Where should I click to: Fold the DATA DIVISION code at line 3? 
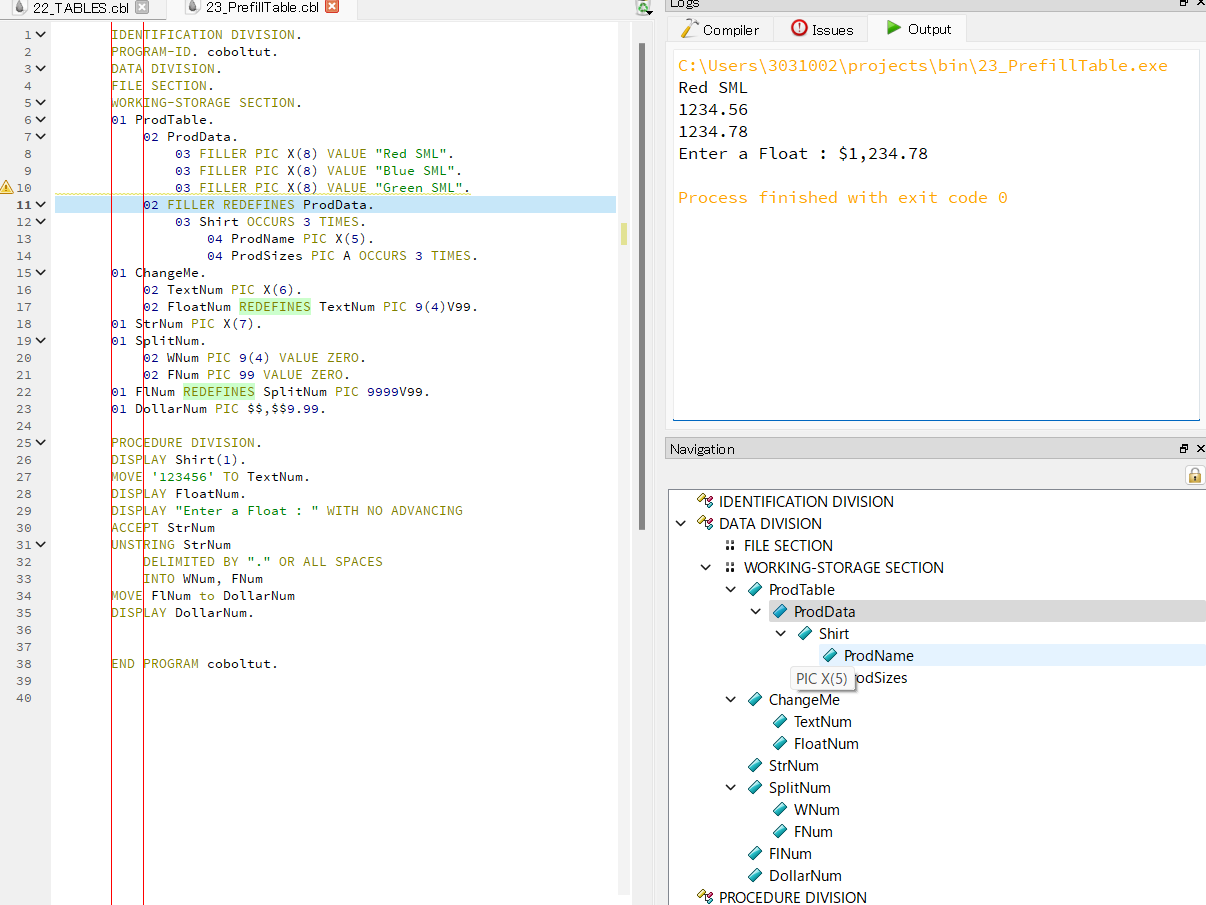(x=41, y=68)
